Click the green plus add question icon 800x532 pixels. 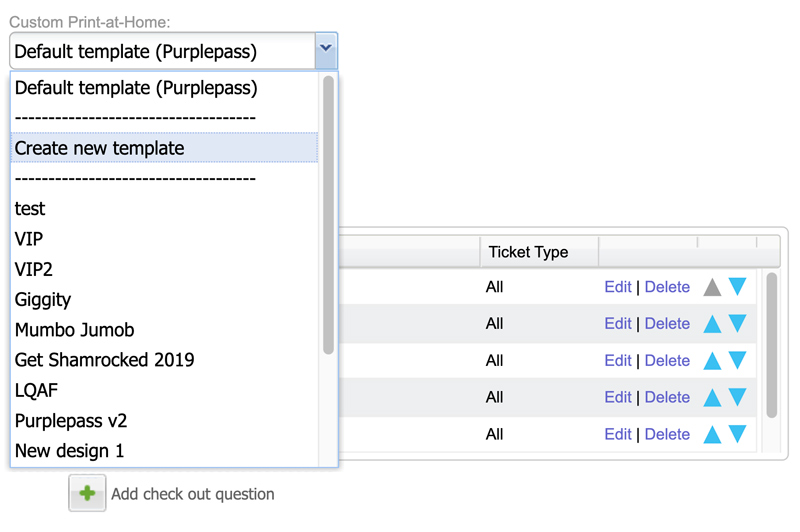pyautogui.click(x=87, y=493)
